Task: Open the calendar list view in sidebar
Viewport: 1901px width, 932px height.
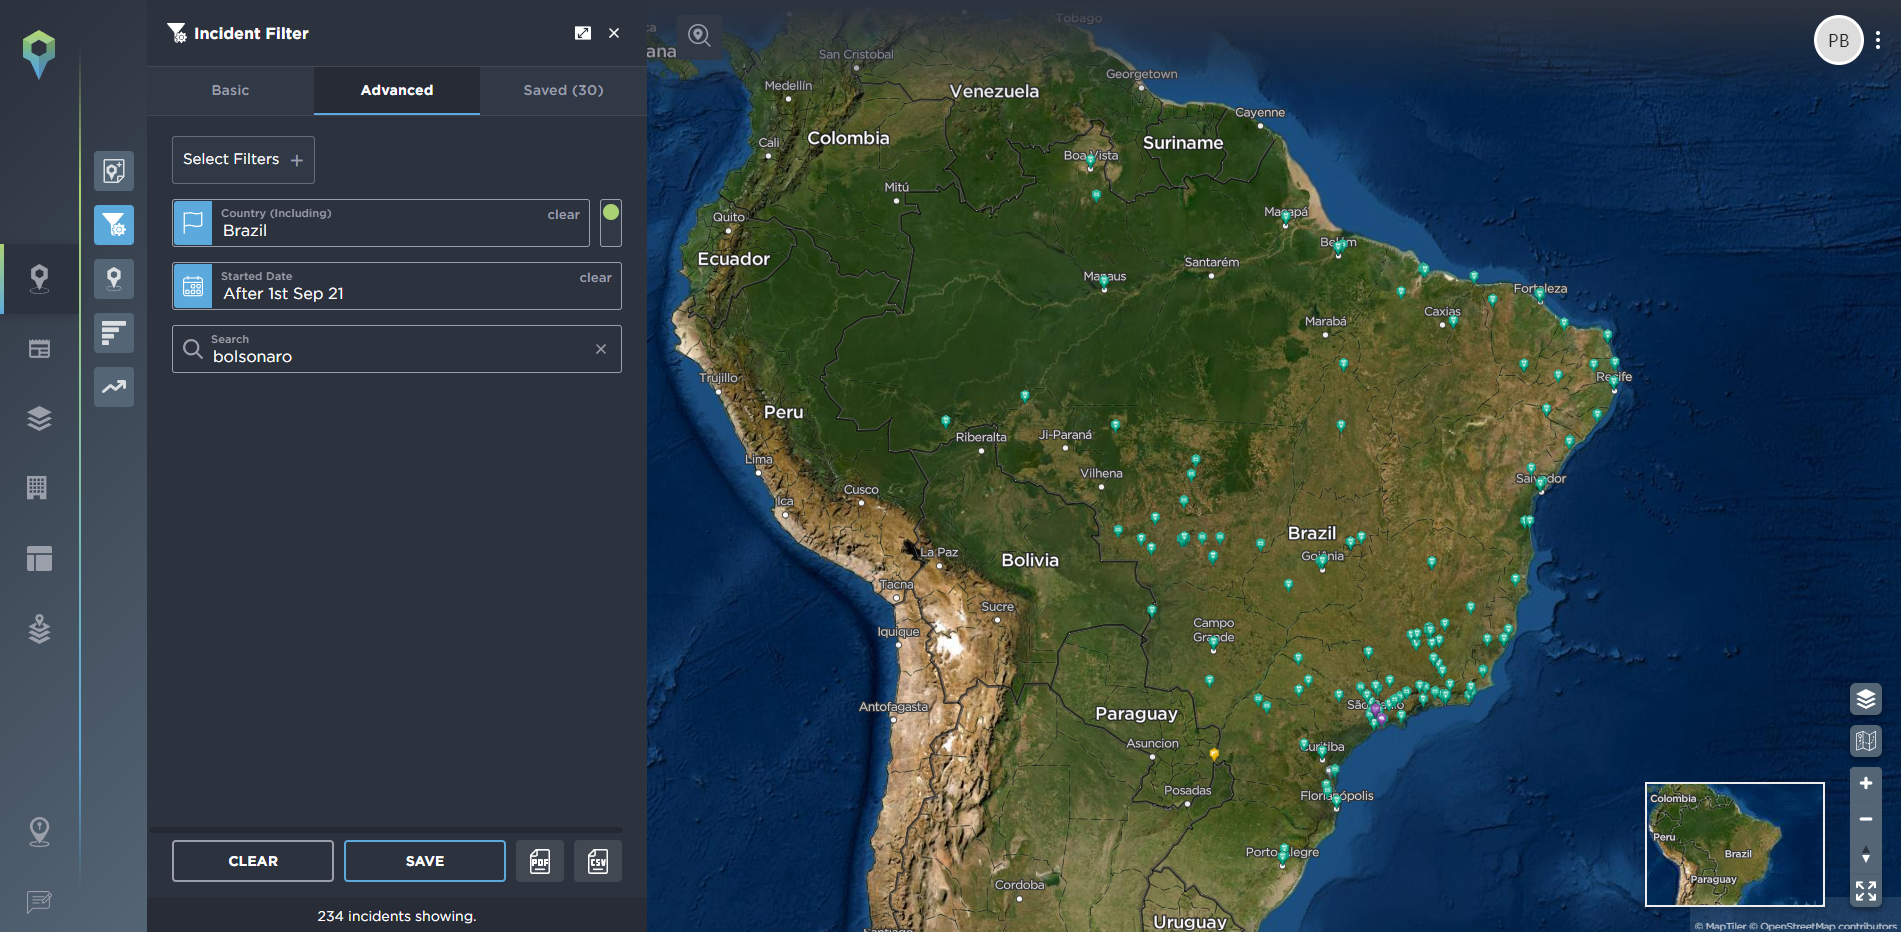Action: pyautogui.click(x=39, y=349)
